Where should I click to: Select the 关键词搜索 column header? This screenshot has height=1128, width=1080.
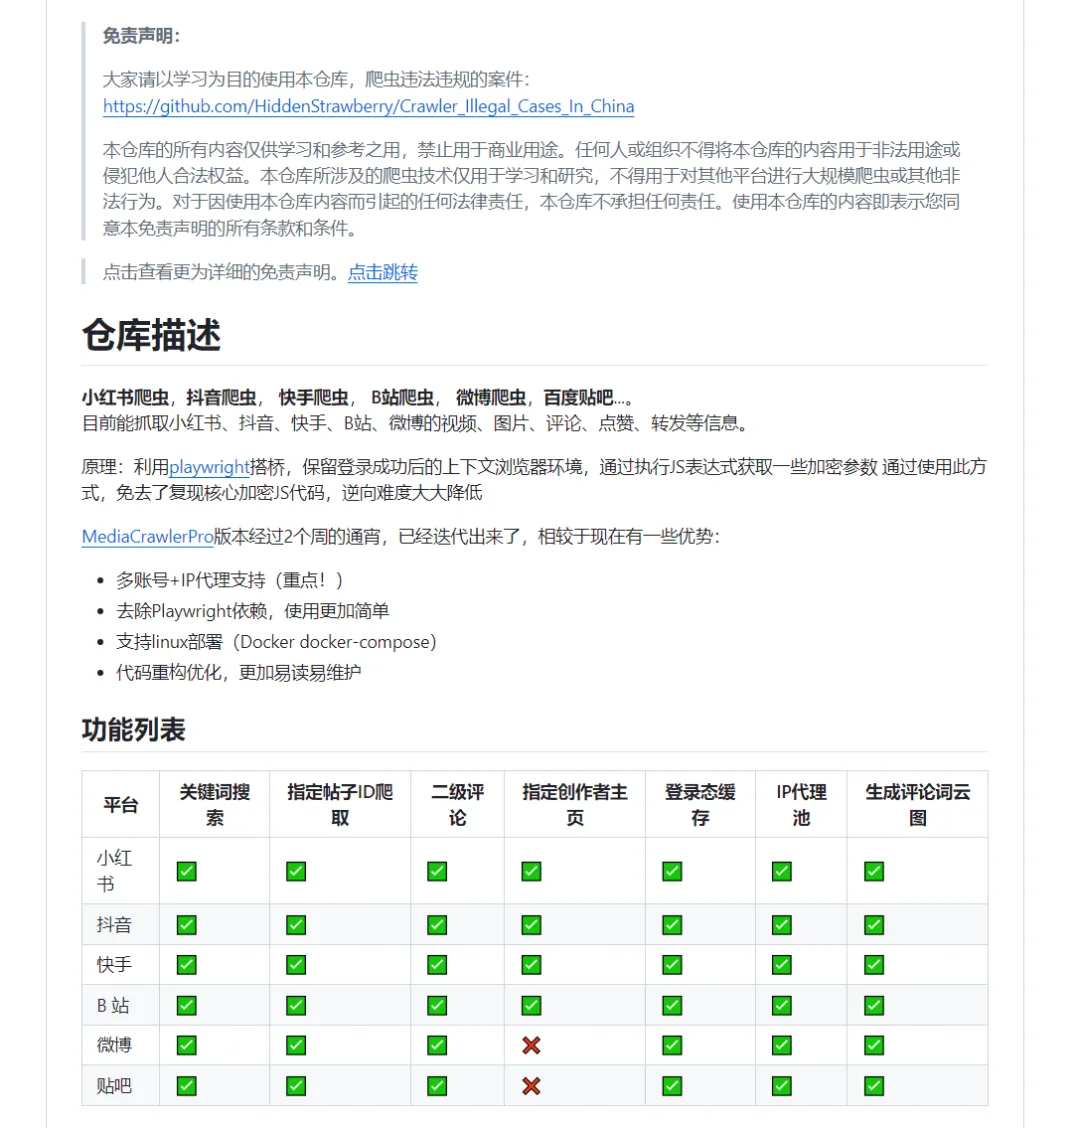(214, 804)
